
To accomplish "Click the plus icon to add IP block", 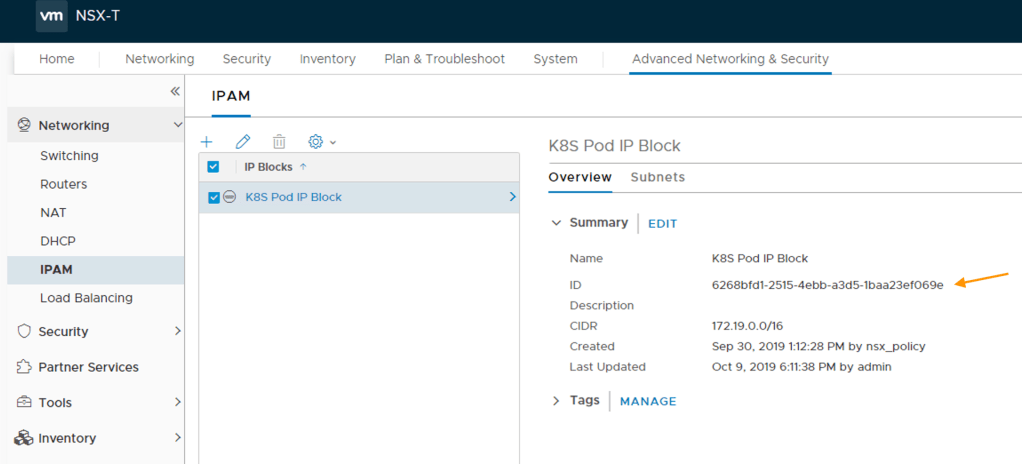I will click(x=207, y=143).
